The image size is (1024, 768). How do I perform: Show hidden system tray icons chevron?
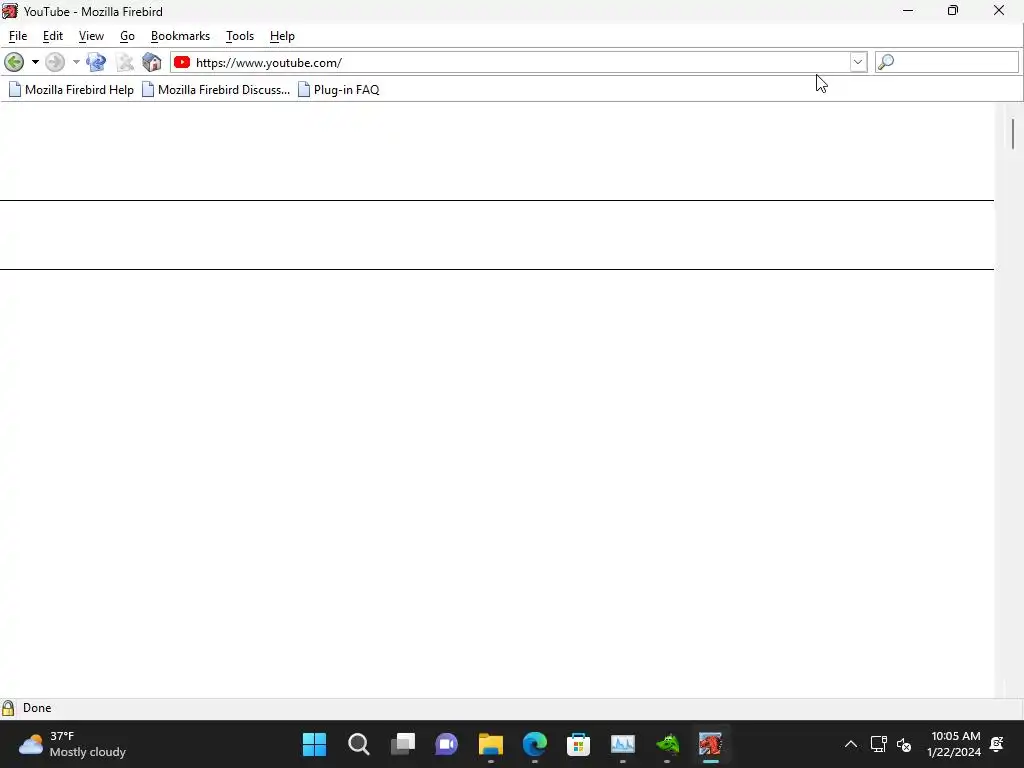tap(851, 744)
